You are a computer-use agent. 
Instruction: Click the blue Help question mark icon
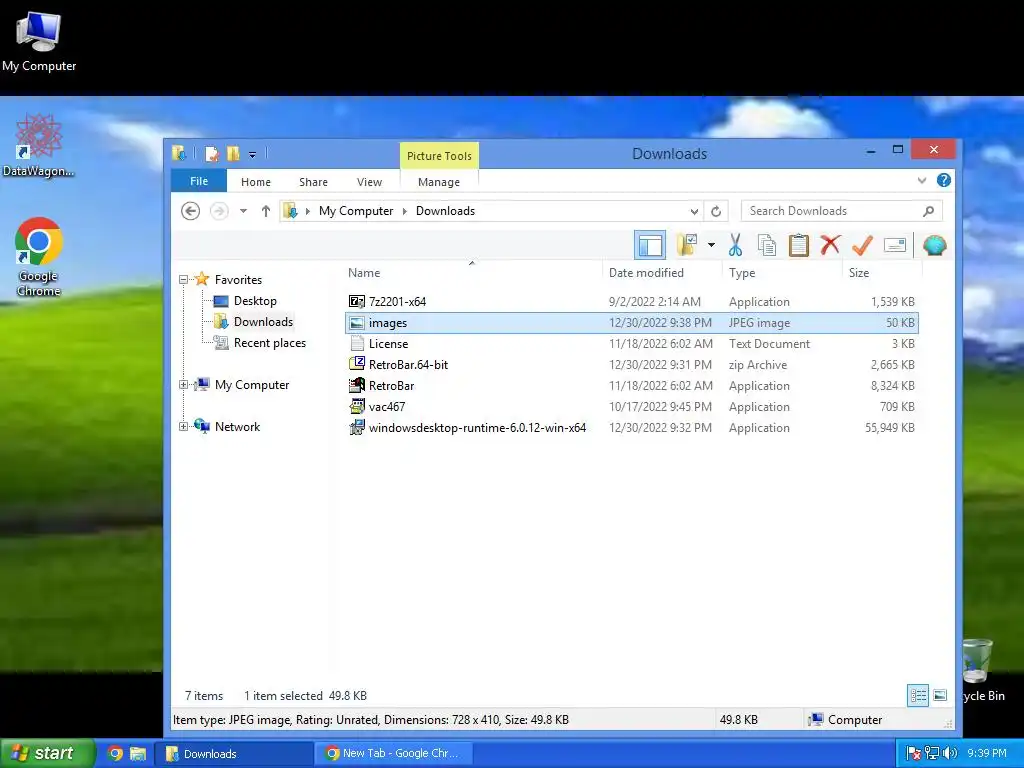tap(944, 180)
